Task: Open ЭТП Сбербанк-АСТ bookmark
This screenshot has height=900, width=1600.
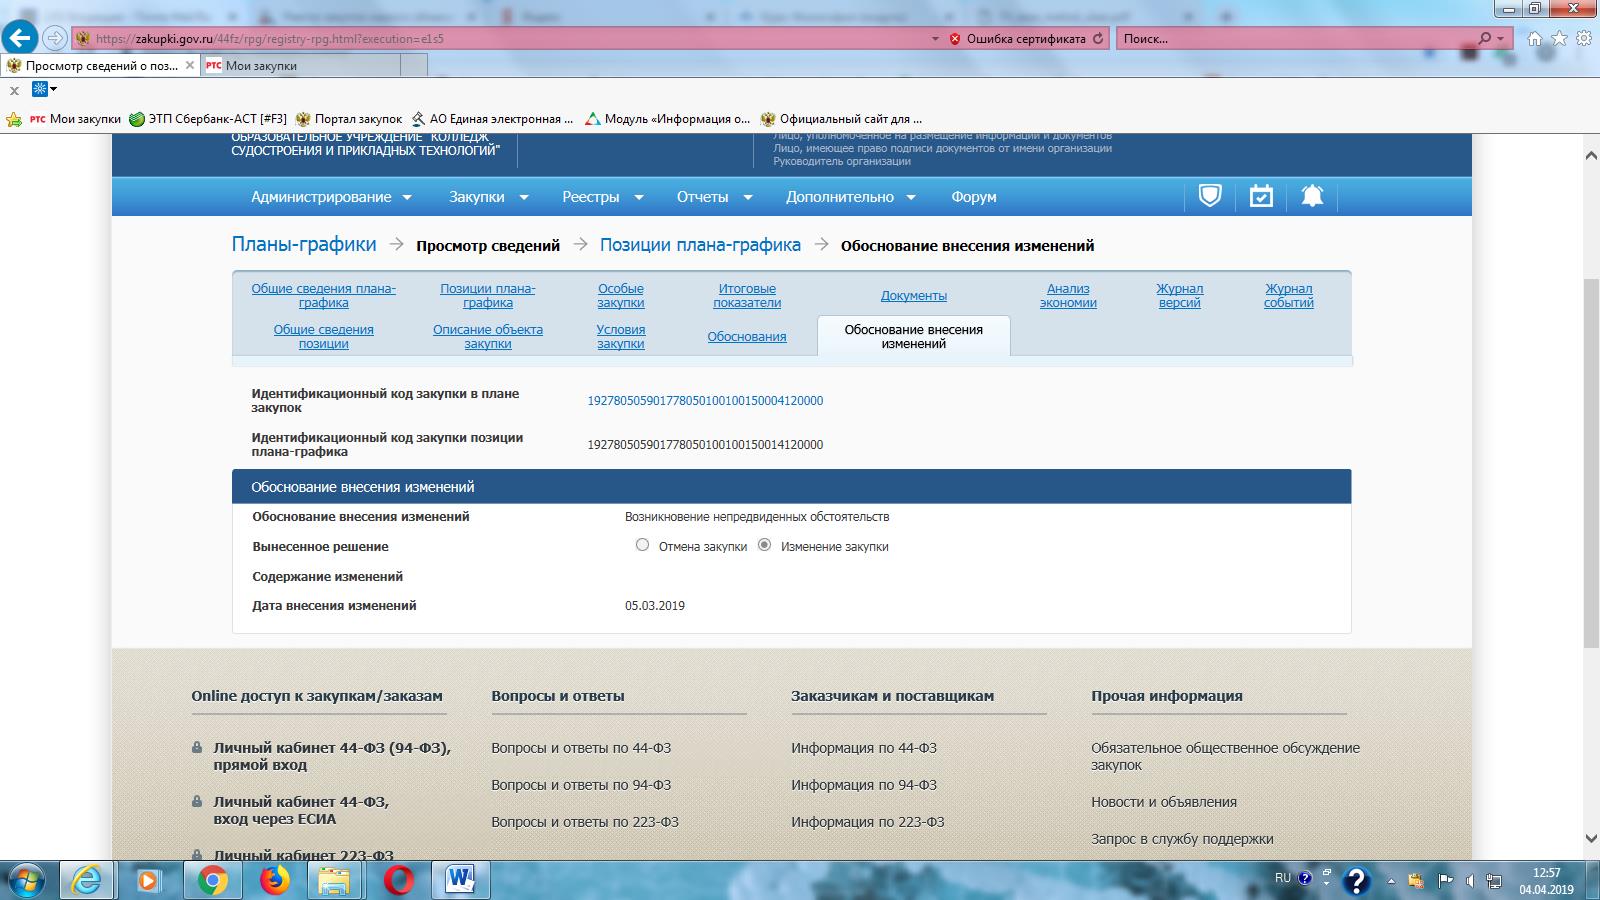Action: pyautogui.click(x=208, y=119)
